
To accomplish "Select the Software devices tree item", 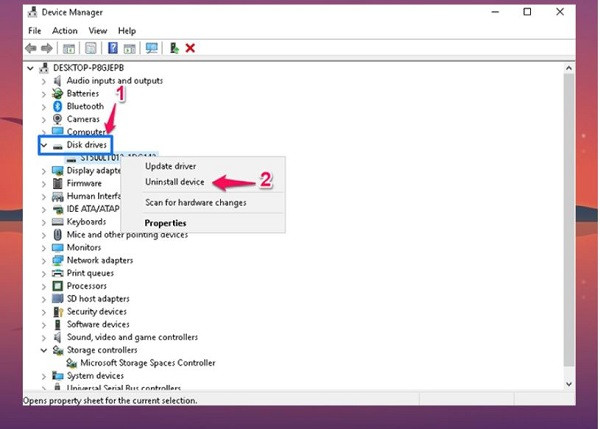I will (x=98, y=325).
